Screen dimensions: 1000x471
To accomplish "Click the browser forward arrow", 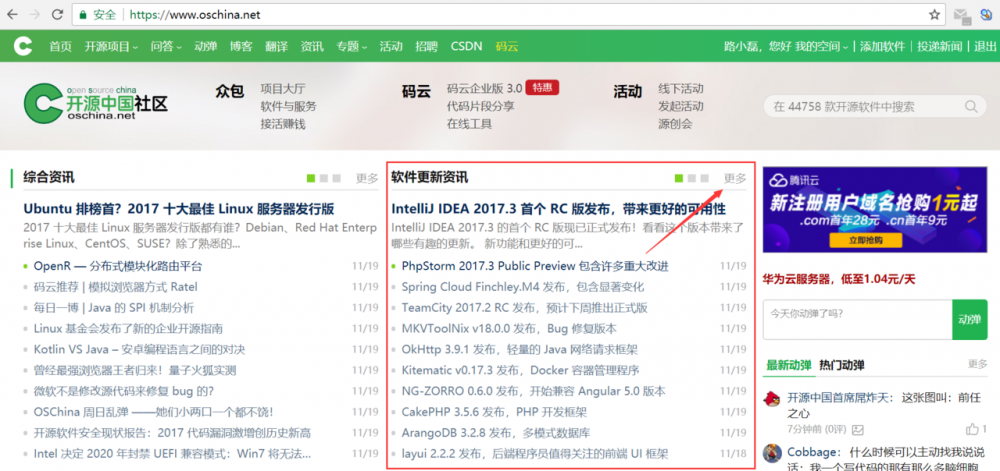I will coord(35,15).
